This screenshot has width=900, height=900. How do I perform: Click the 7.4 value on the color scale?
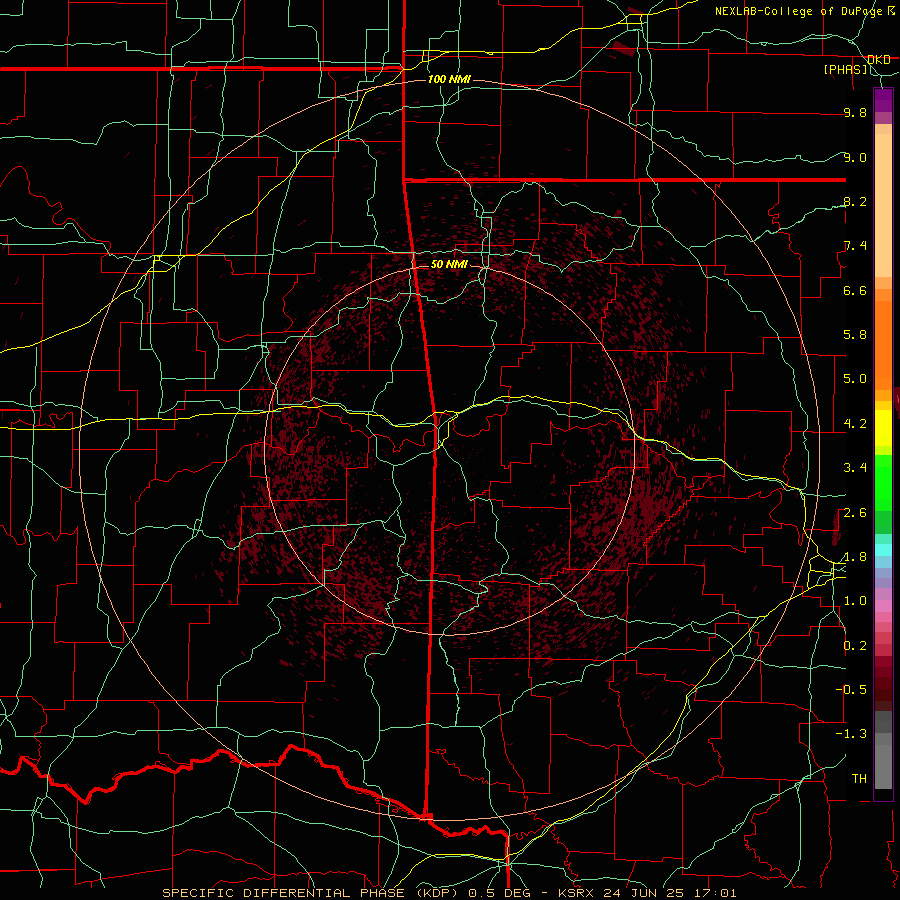click(x=855, y=246)
